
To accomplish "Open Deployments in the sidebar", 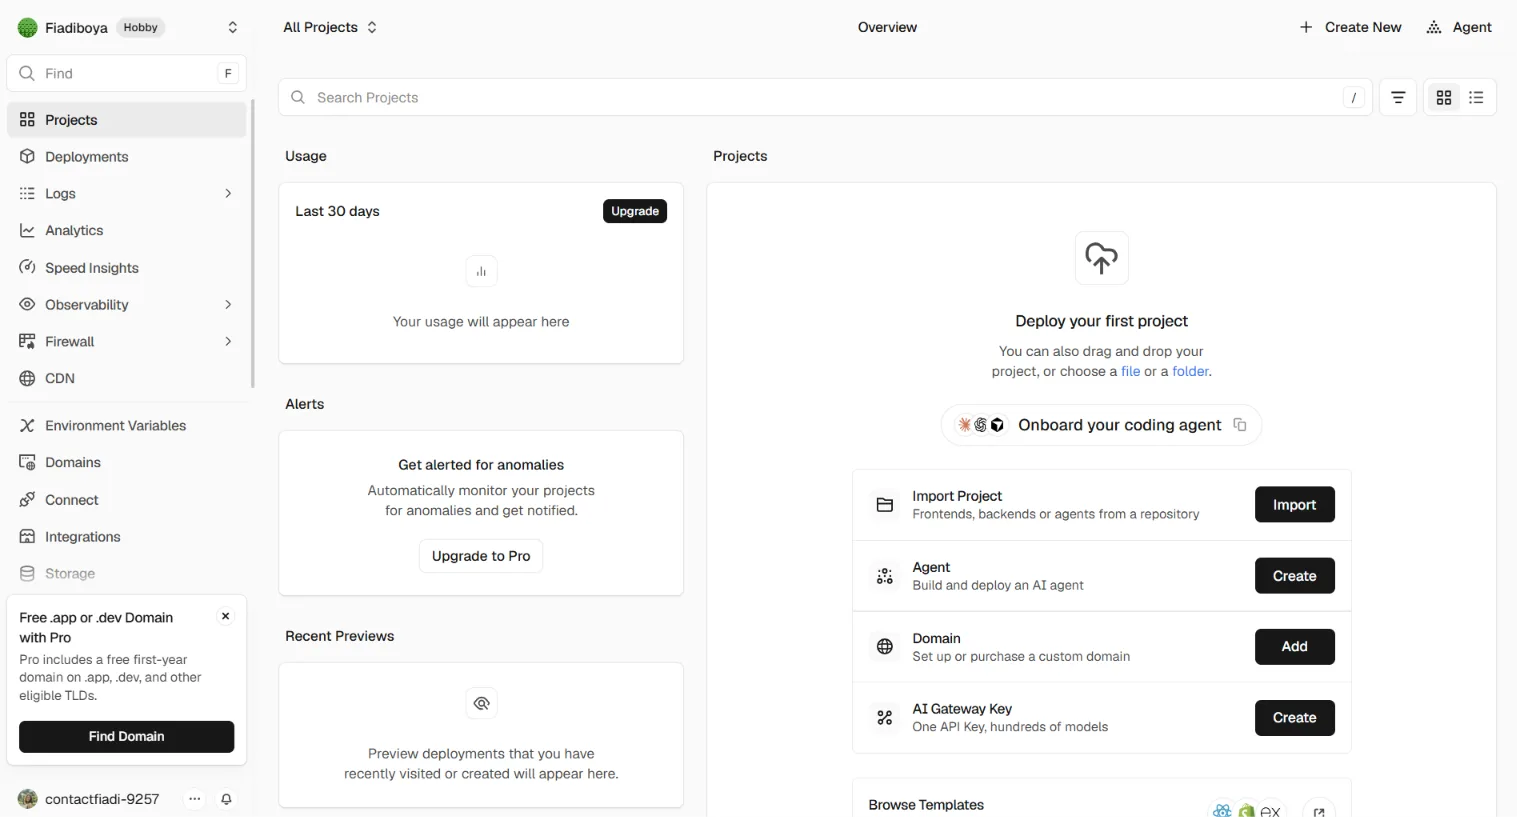I will tap(126, 157).
